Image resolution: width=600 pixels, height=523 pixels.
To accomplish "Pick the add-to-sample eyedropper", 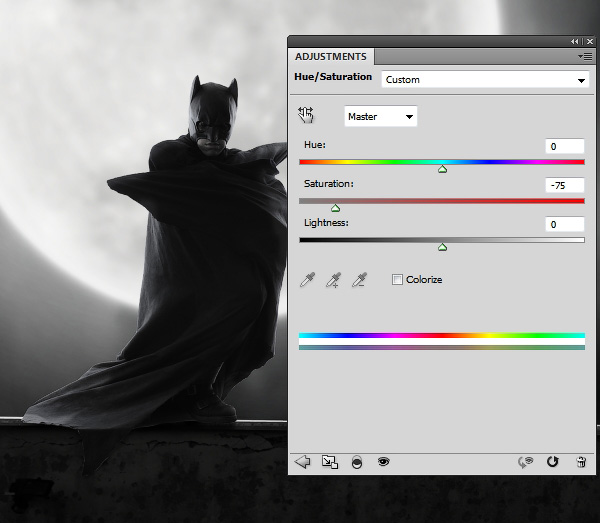I will [x=333, y=280].
